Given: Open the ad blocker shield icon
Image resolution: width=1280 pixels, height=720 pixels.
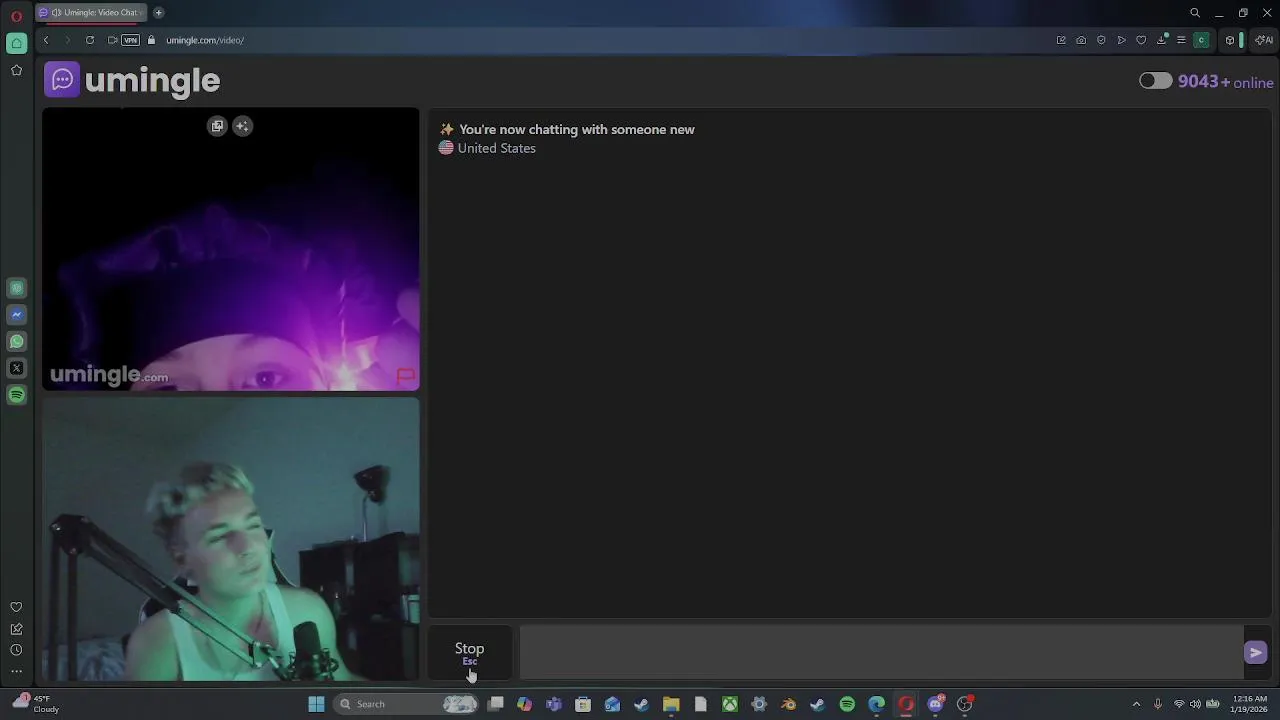Looking at the screenshot, I should [1101, 40].
